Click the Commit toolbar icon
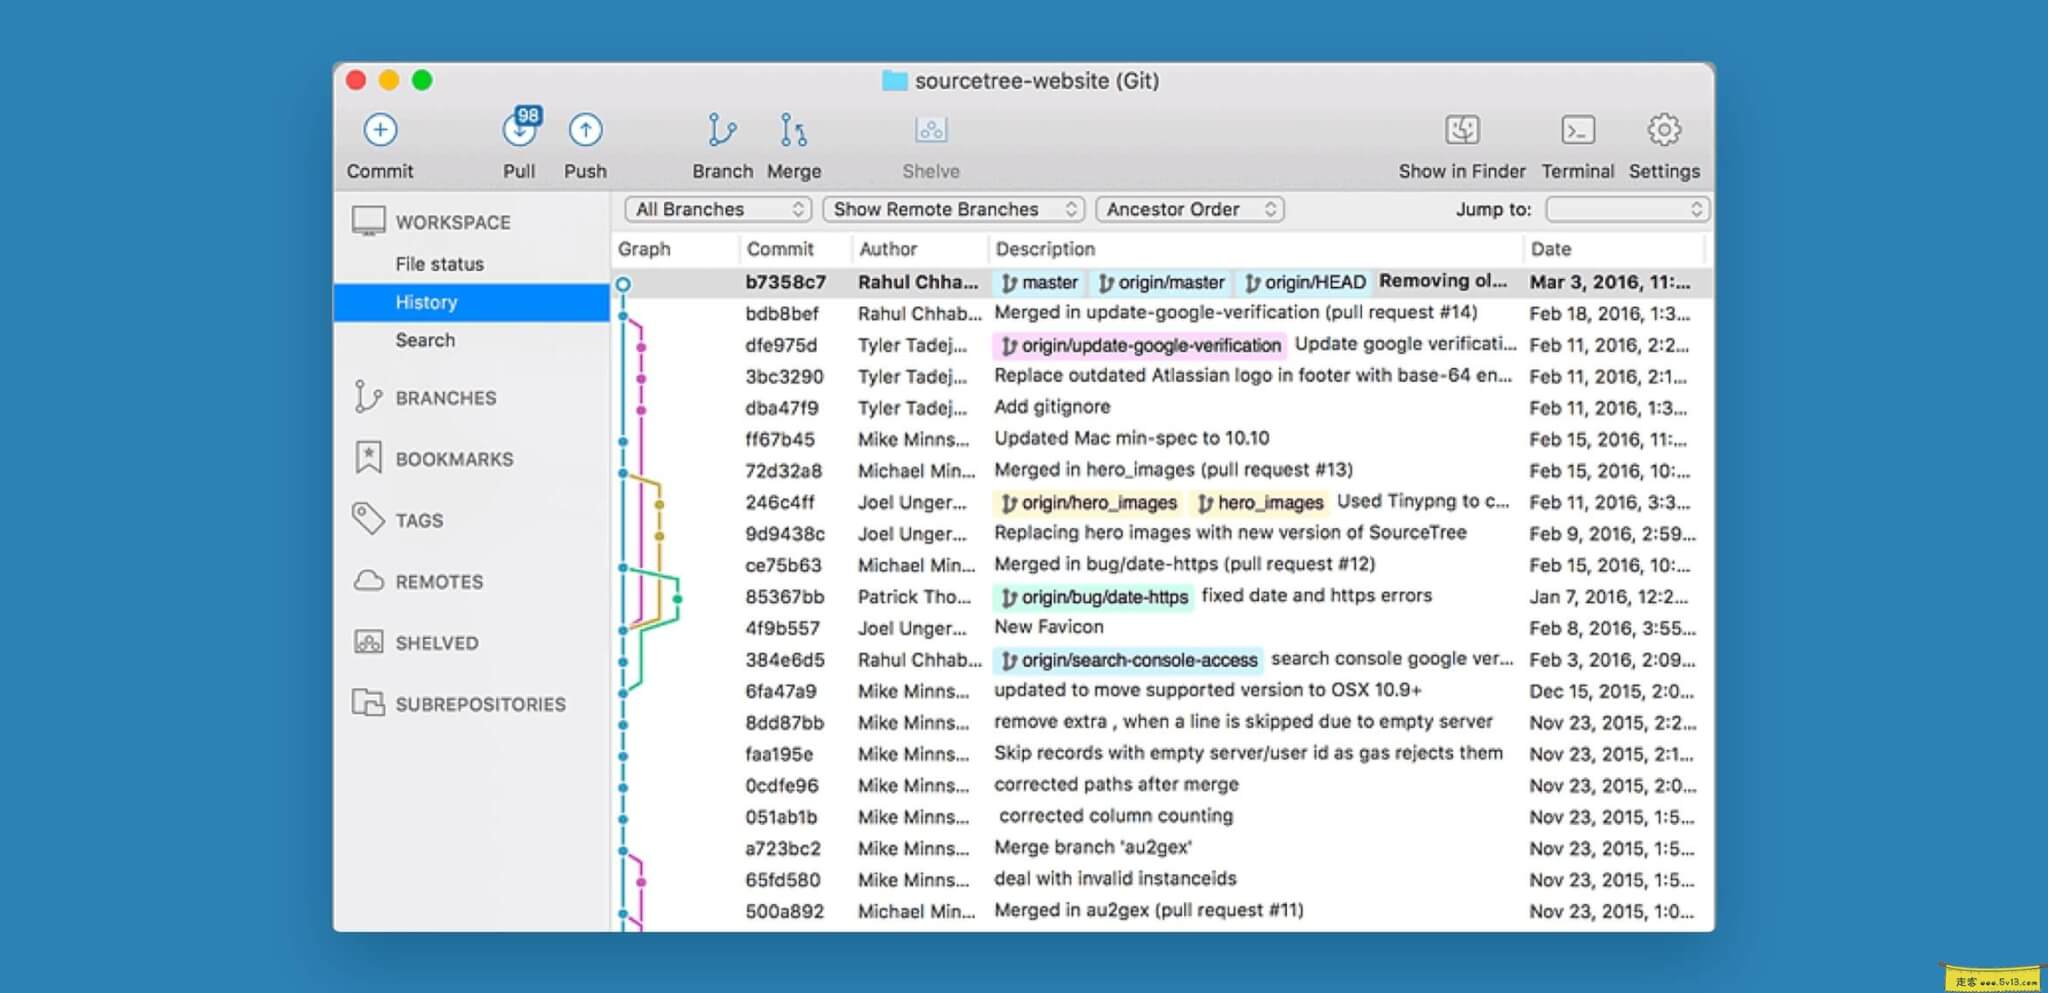Image resolution: width=2048 pixels, height=993 pixels. (x=379, y=130)
